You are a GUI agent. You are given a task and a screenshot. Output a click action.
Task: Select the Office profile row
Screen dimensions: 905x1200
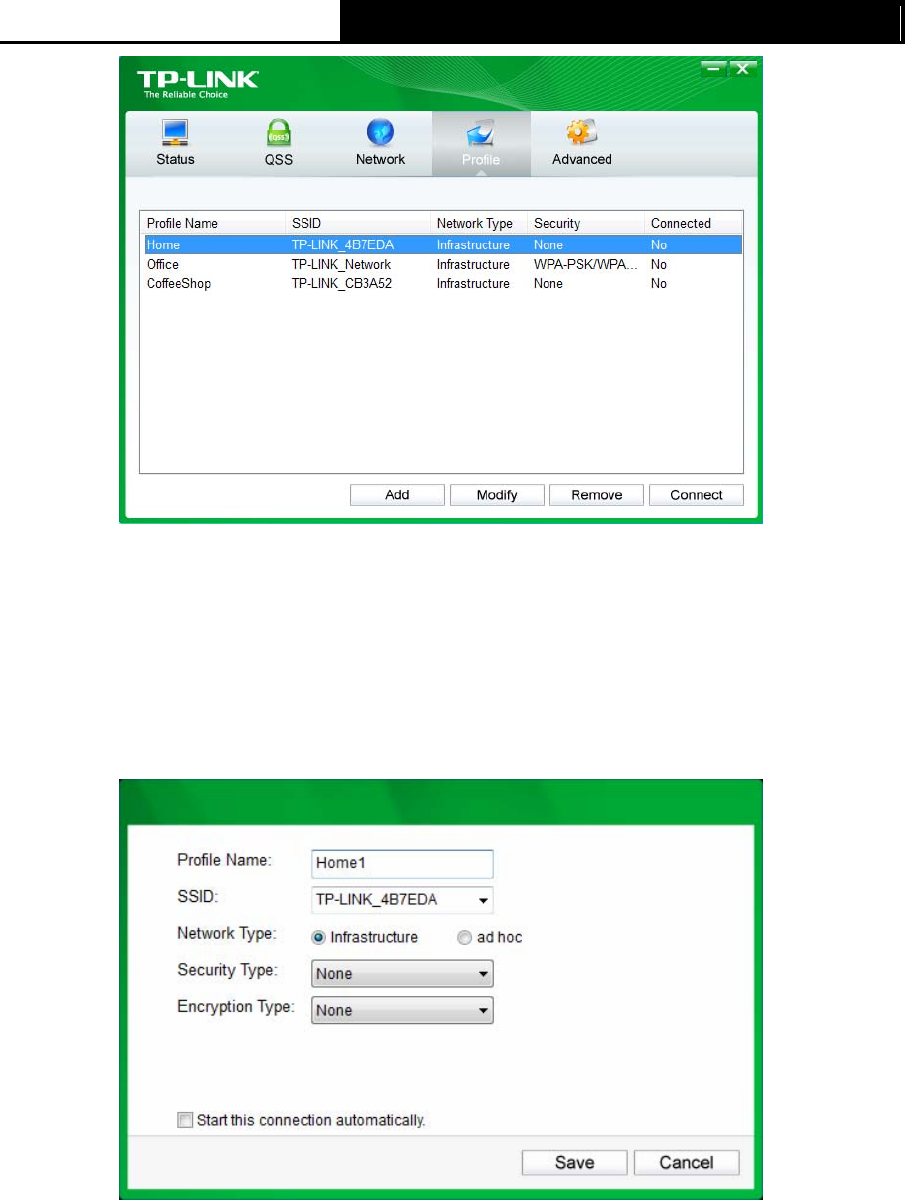(x=440, y=265)
